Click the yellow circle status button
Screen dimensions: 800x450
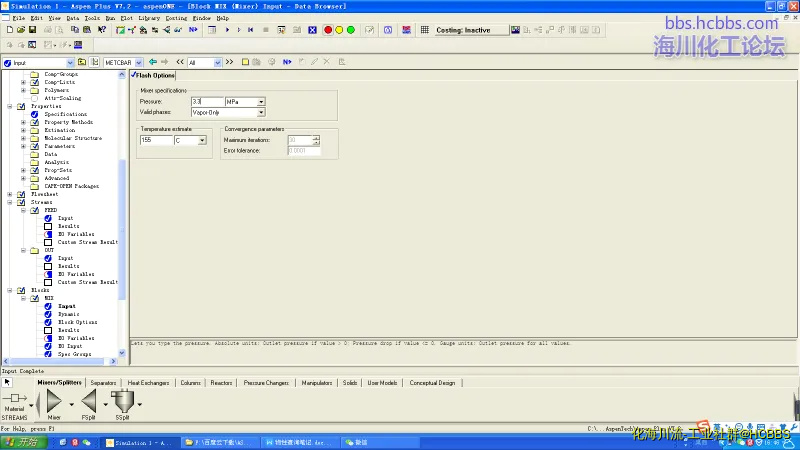click(x=339, y=30)
